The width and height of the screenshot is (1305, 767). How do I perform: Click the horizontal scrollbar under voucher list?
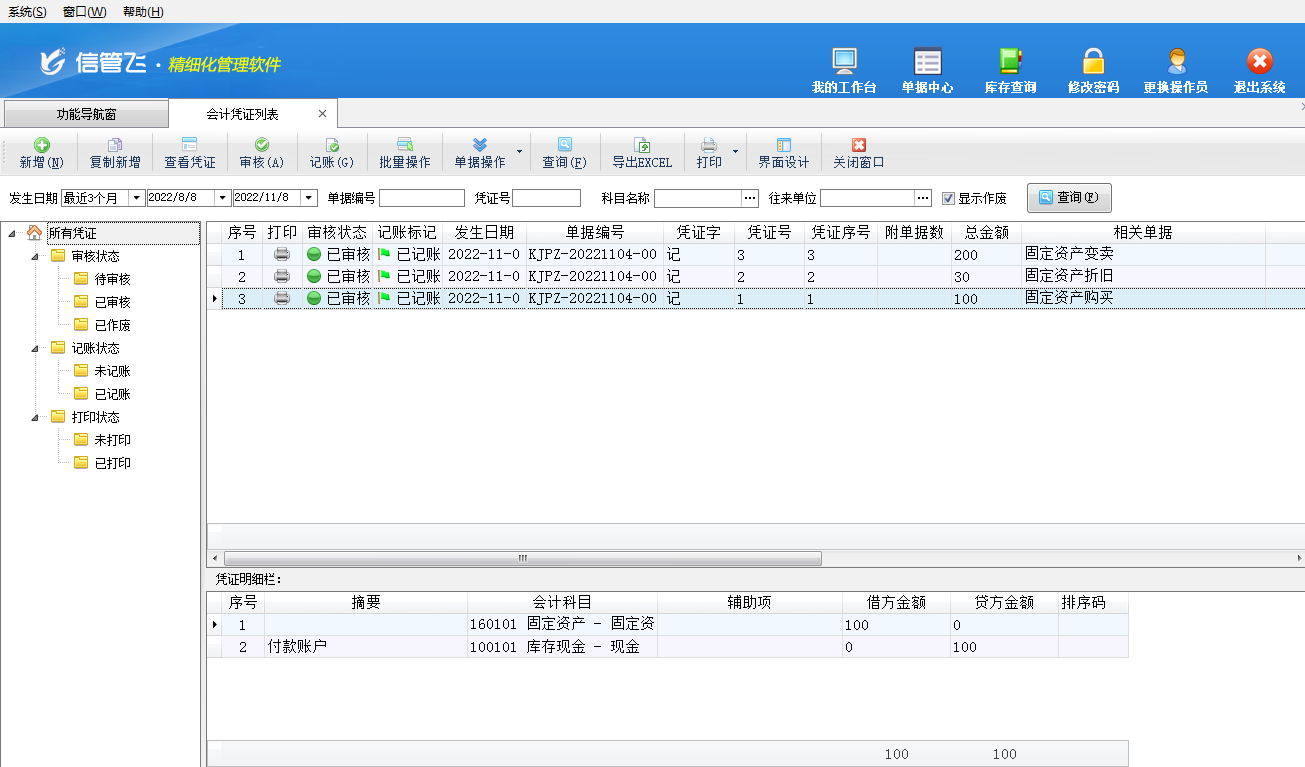(522, 558)
